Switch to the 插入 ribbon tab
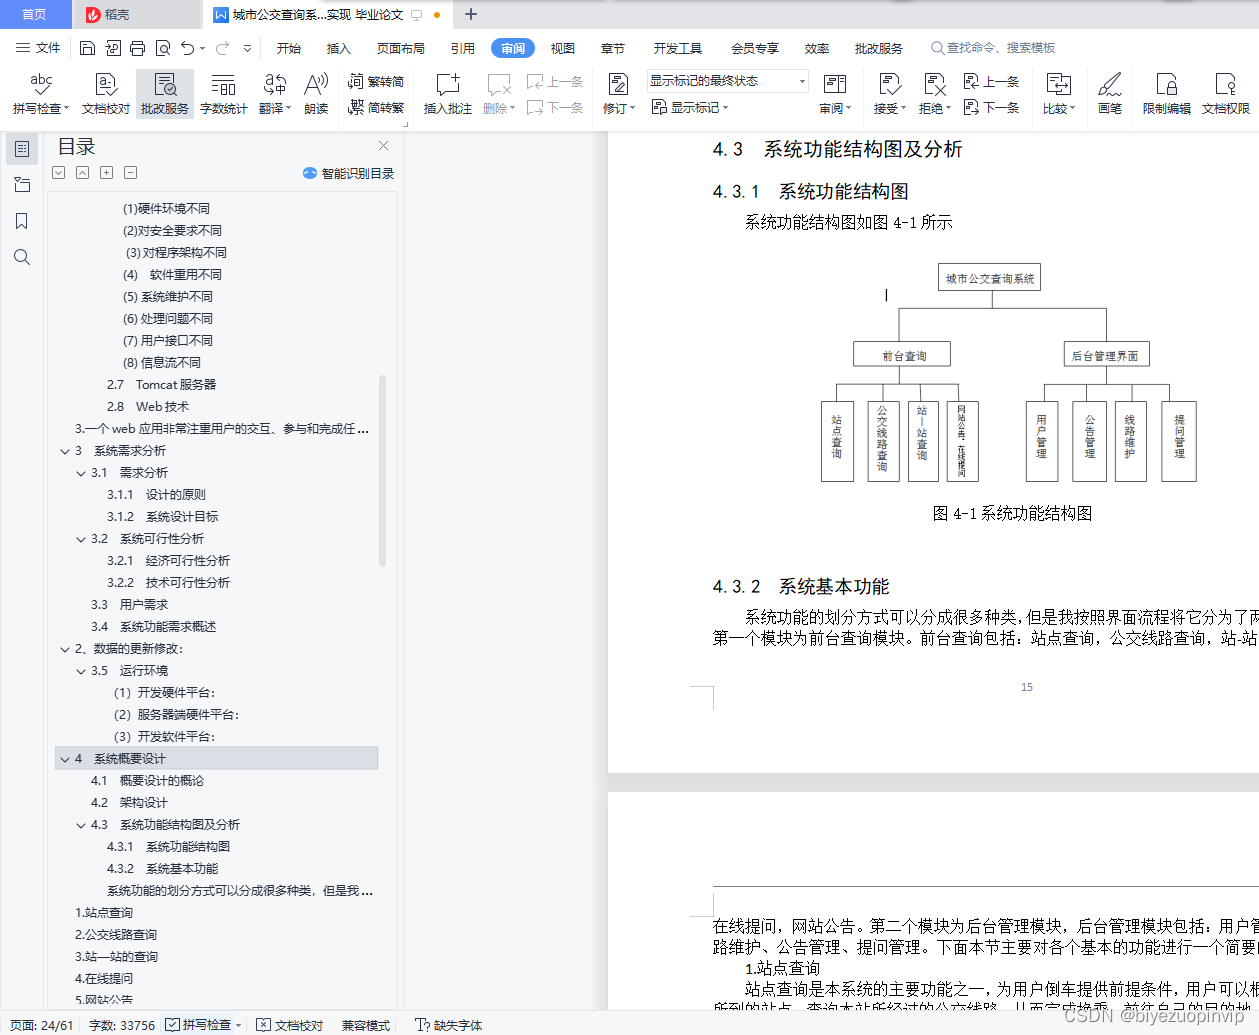The height and width of the screenshot is (1035, 1259). point(339,48)
